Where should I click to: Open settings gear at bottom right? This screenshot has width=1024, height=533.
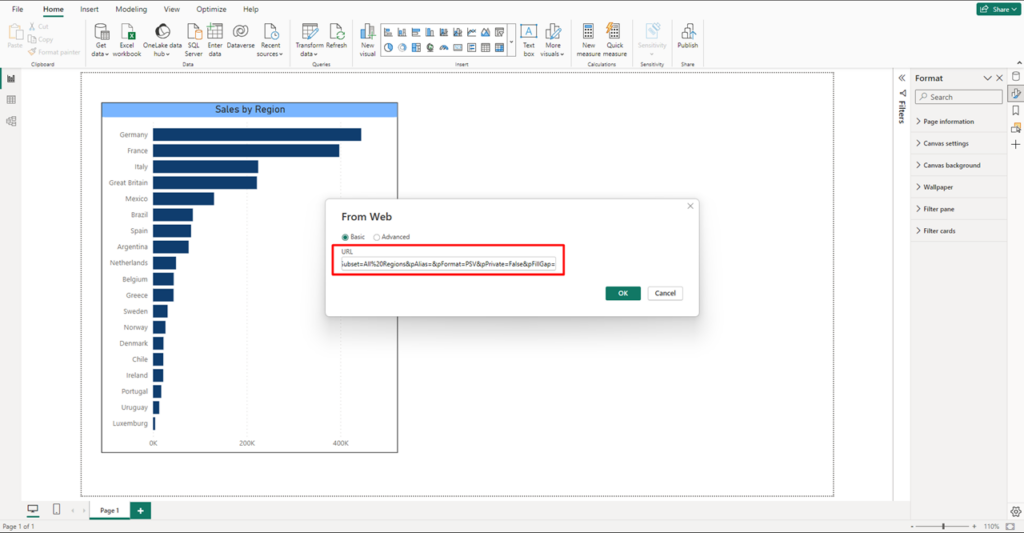coord(1016,511)
